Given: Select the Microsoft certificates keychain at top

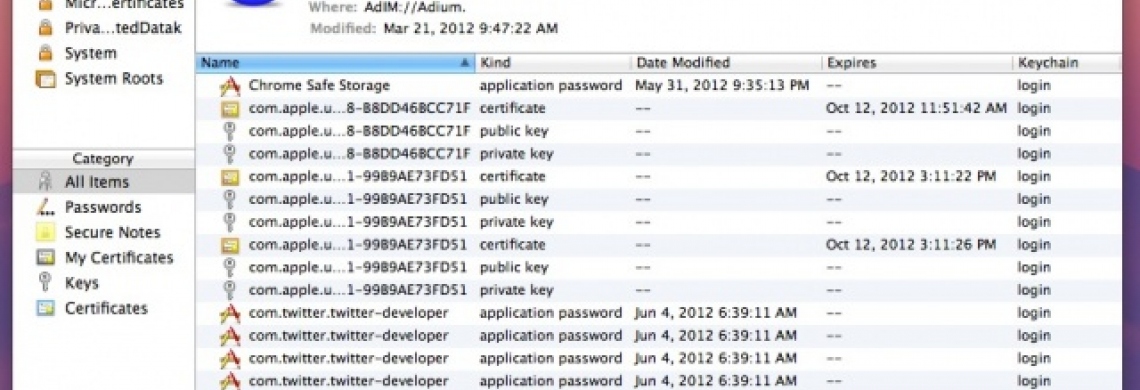Looking at the screenshot, I should click(124, 4).
